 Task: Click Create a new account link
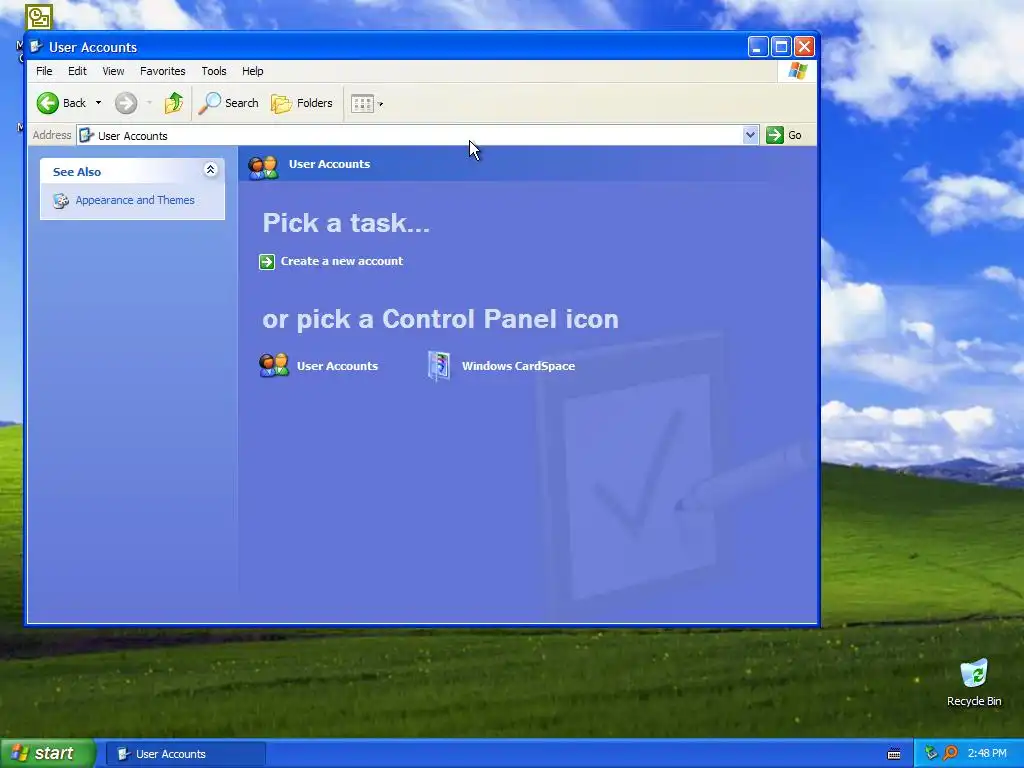click(x=342, y=261)
